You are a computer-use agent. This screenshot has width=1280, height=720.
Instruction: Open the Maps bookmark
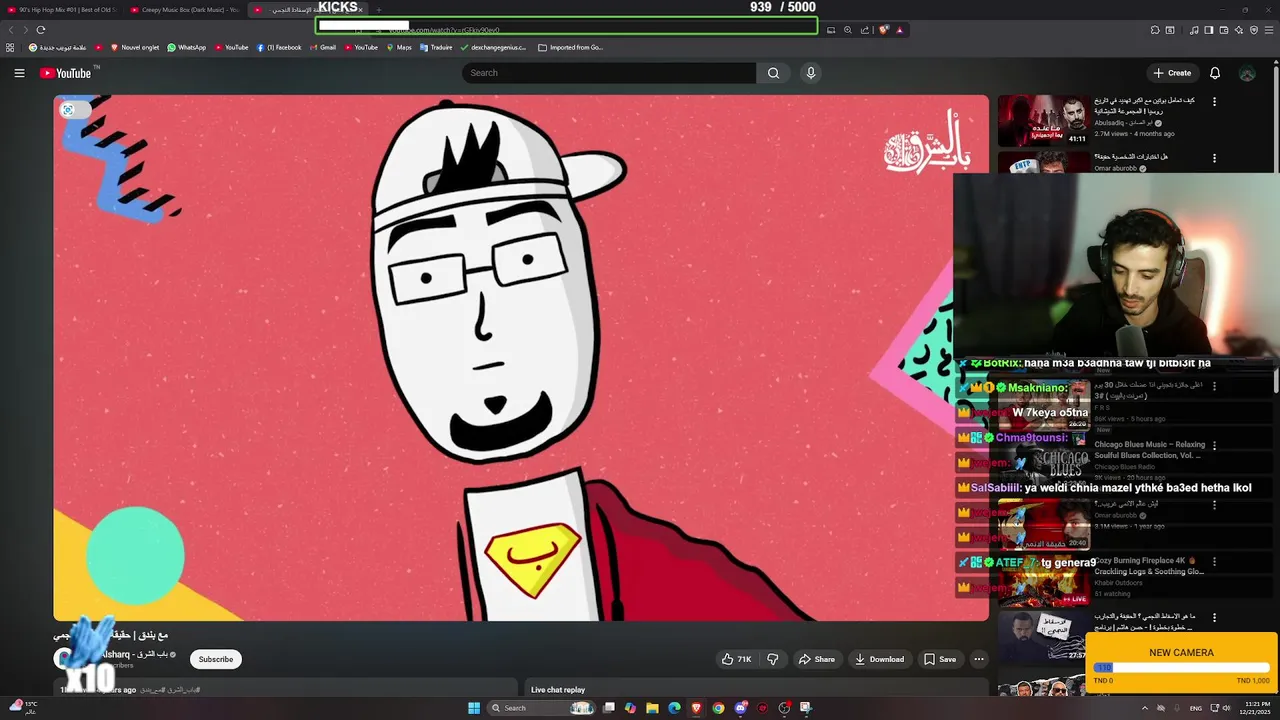(399, 47)
